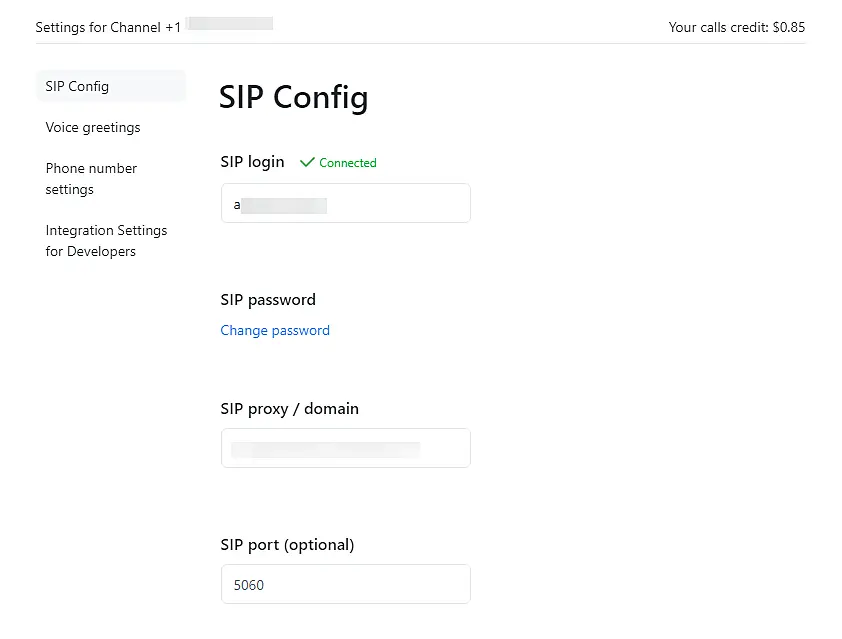The height and width of the screenshot is (639, 842).
Task: Open Phone number settings page
Action: pos(91,178)
